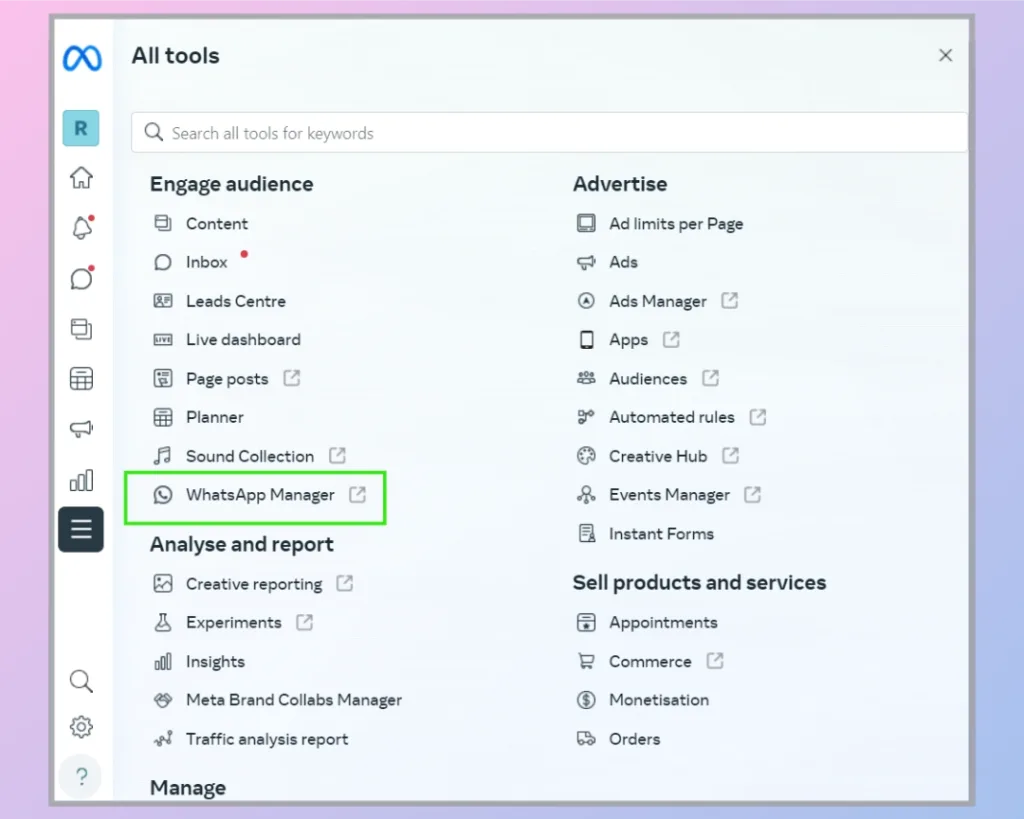Click the Meta logo icon
This screenshot has width=1024, height=819.
(x=82, y=58)
